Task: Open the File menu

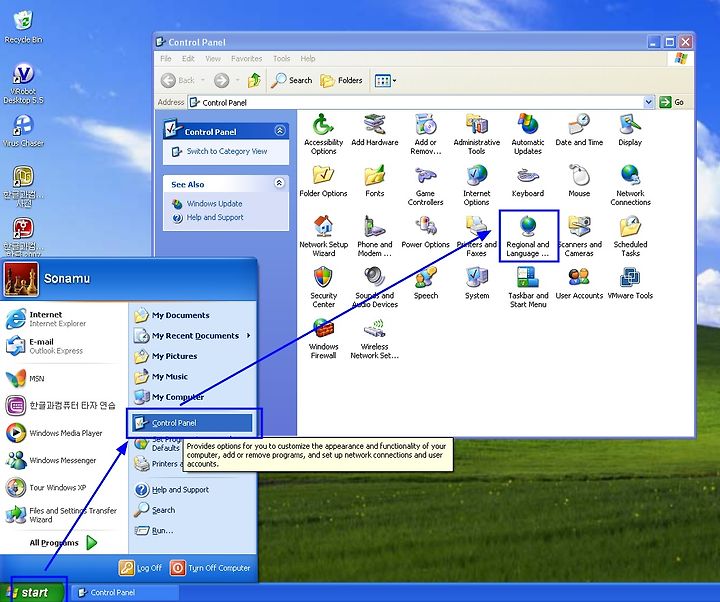Action: (166, 59)
